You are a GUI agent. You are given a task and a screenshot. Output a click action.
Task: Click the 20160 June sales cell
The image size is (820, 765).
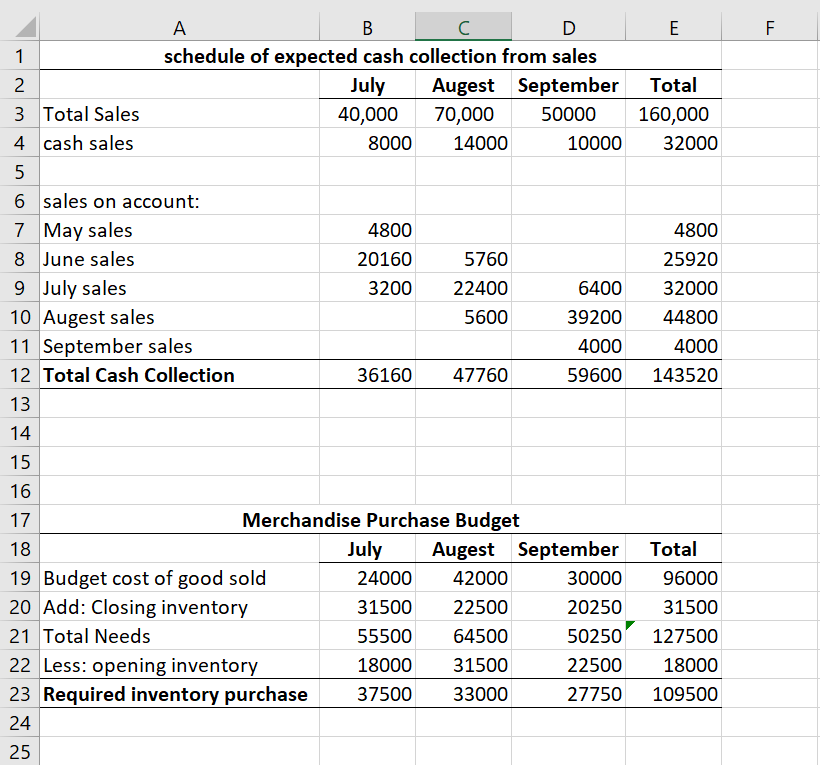[x=367, y=259]
